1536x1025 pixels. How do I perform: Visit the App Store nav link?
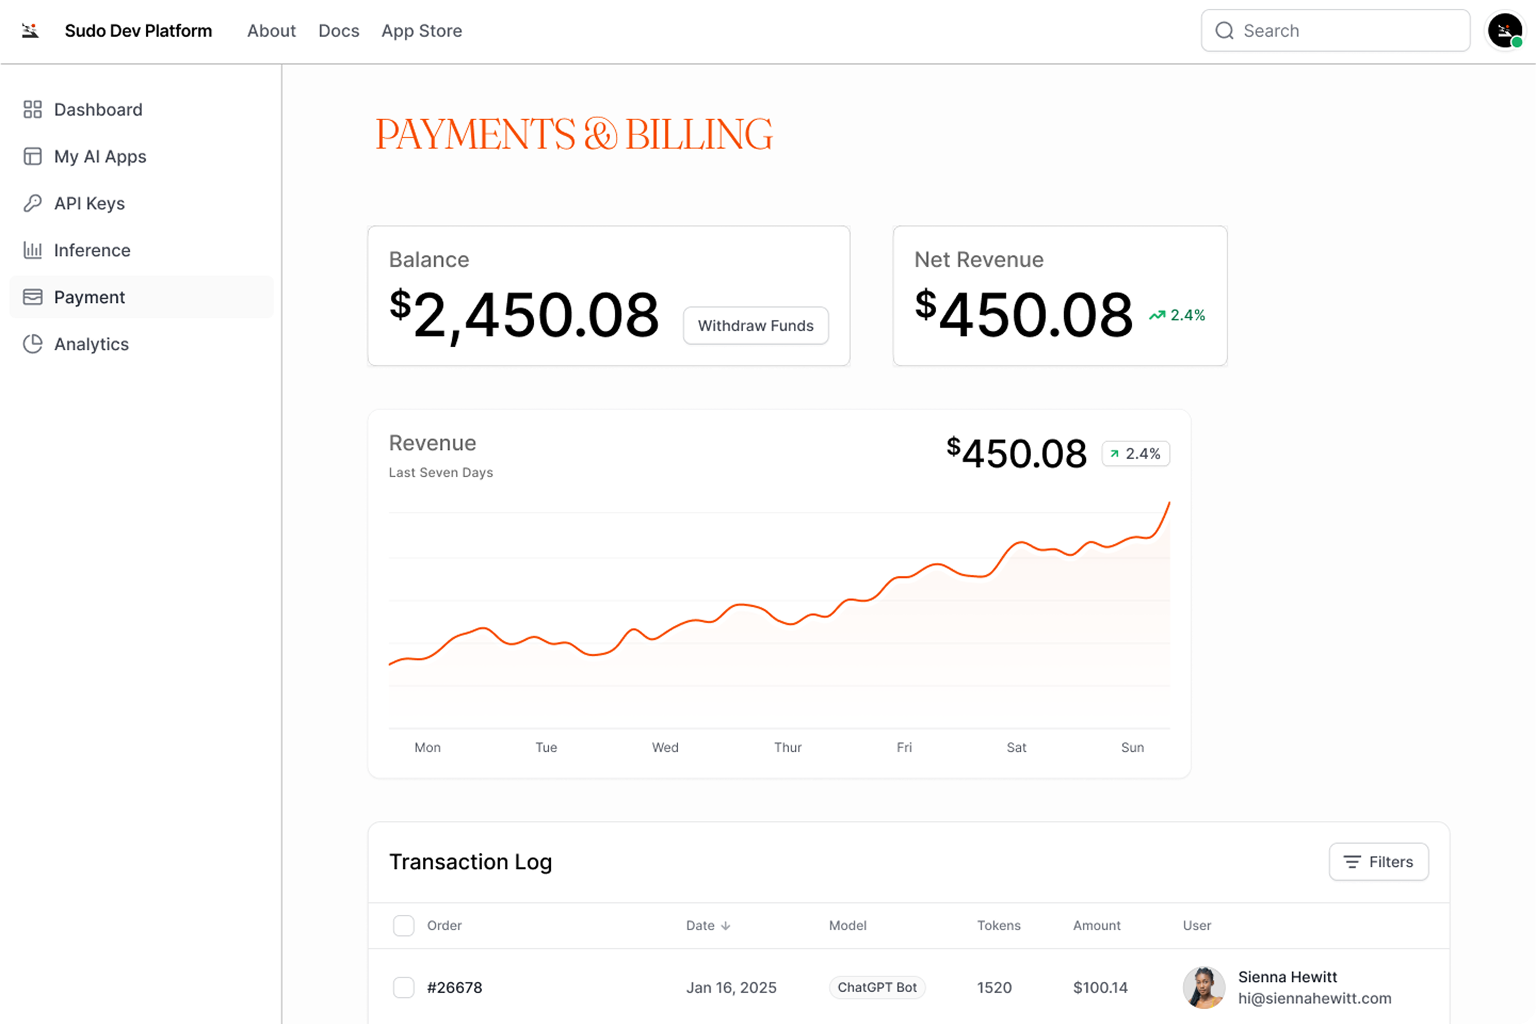[421, 31]
